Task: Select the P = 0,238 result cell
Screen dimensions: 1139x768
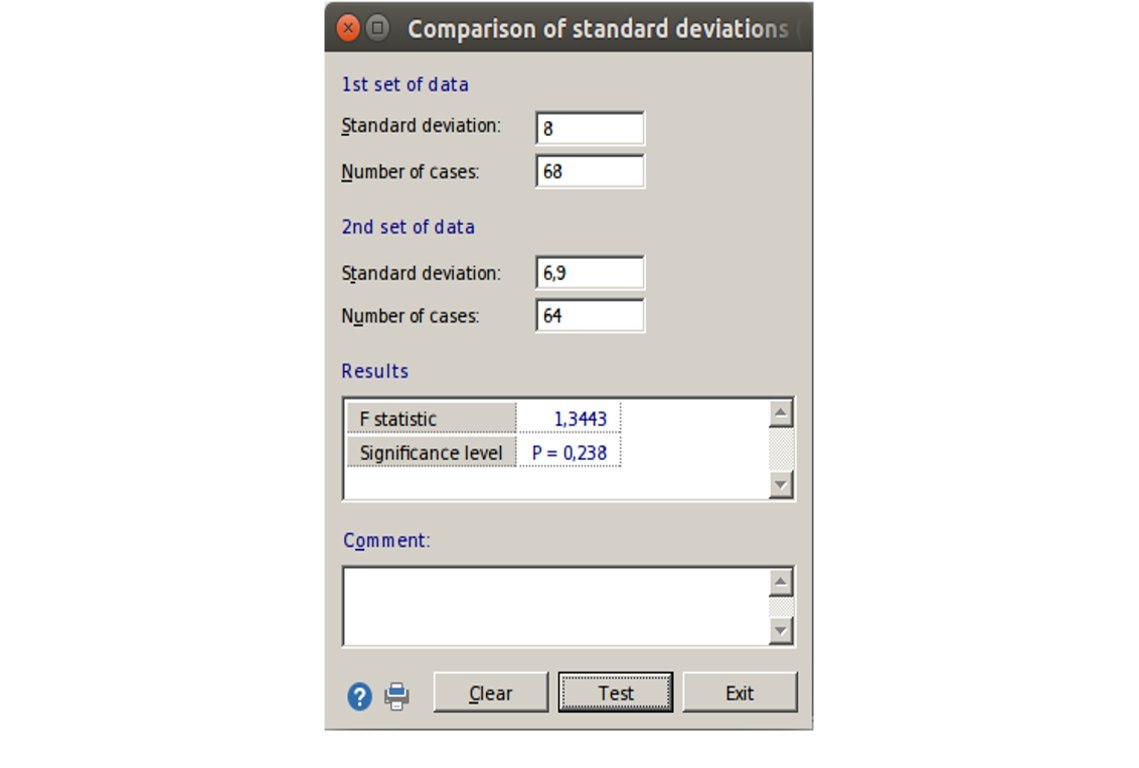Action: [x=569, y=453]
